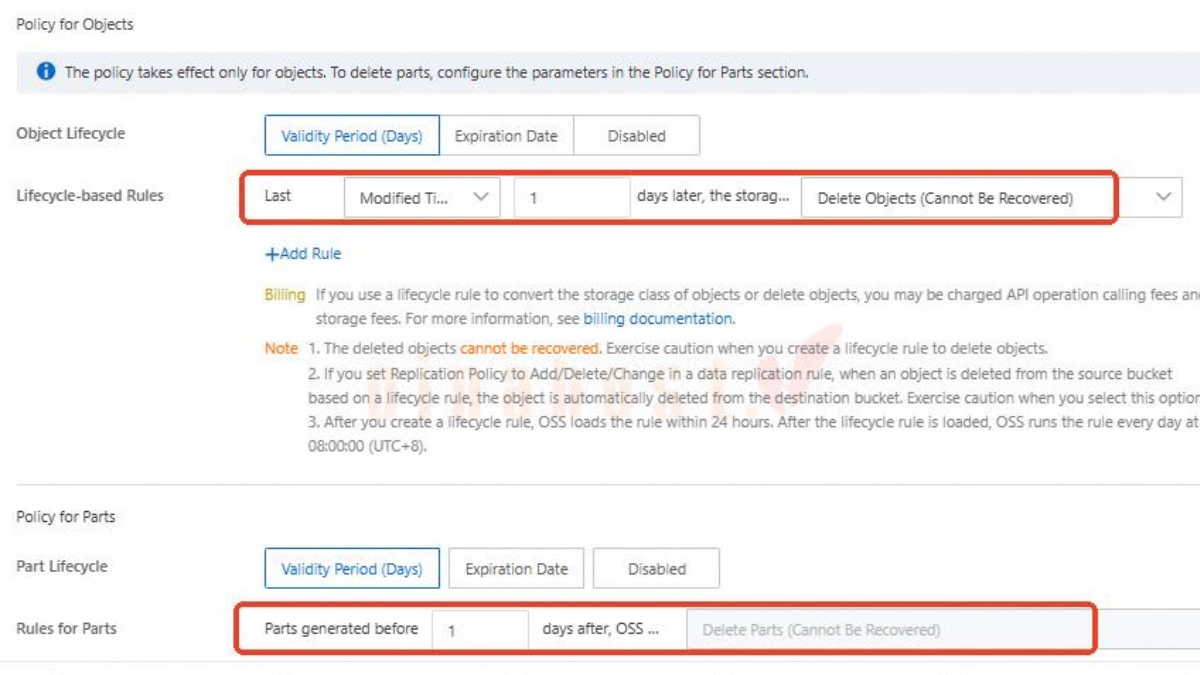Select Validity Period (Days) for Part Lifecycle
The height and width of the screenshot is (675, 1200).
[x=351, y=569]
